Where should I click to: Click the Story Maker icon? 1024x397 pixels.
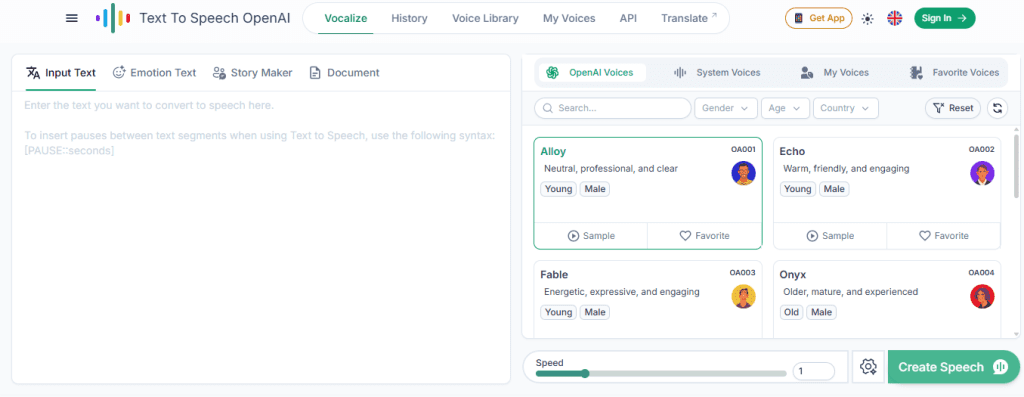tap(219, 72)
